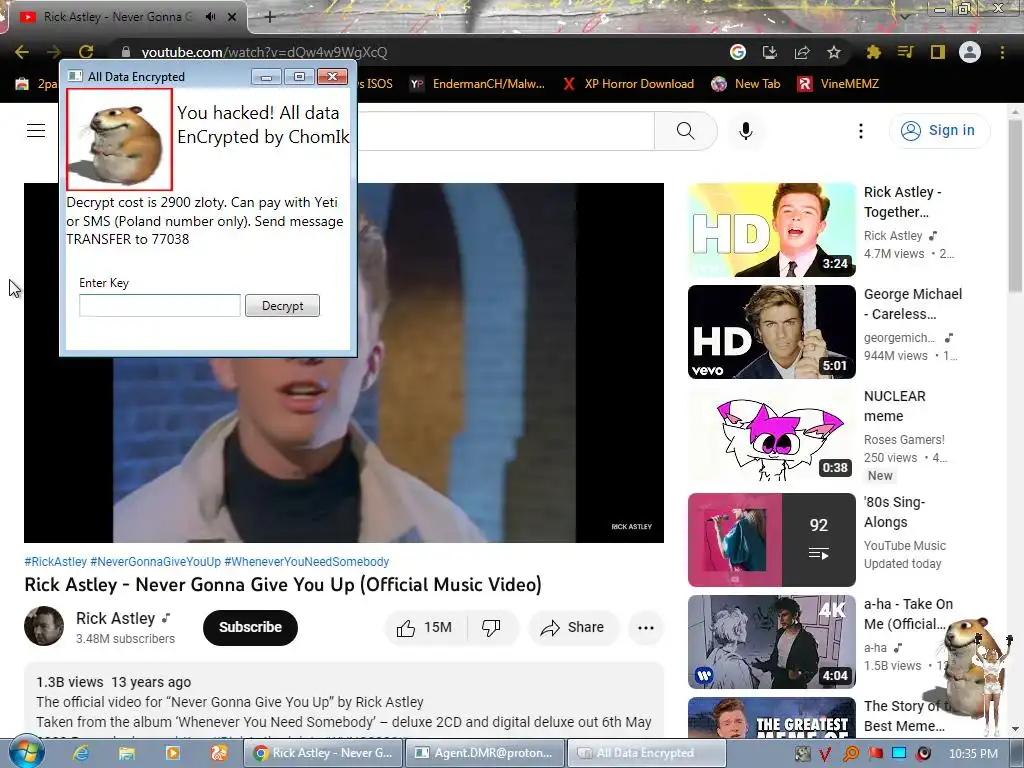Go back using Chrome's back arrow
This screenshot has height=768, width=1024.
click(22, 52)
